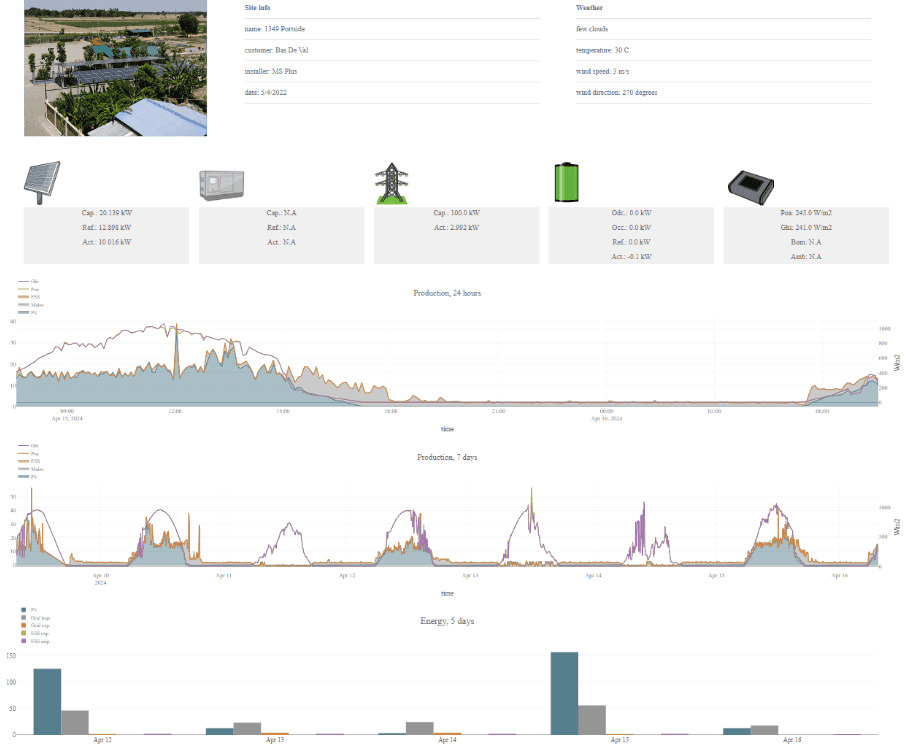Toggle Ghi trace in 24 hours legend
The width and height of the screenshot is (911, 753).
[x=28, y=281]
